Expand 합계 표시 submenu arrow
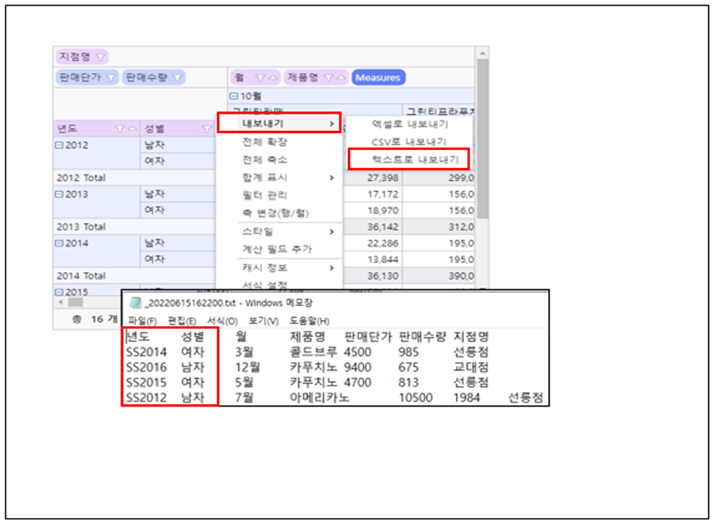Image resolution: width=713 pixels, height=523 pixels. click(331, 178)
